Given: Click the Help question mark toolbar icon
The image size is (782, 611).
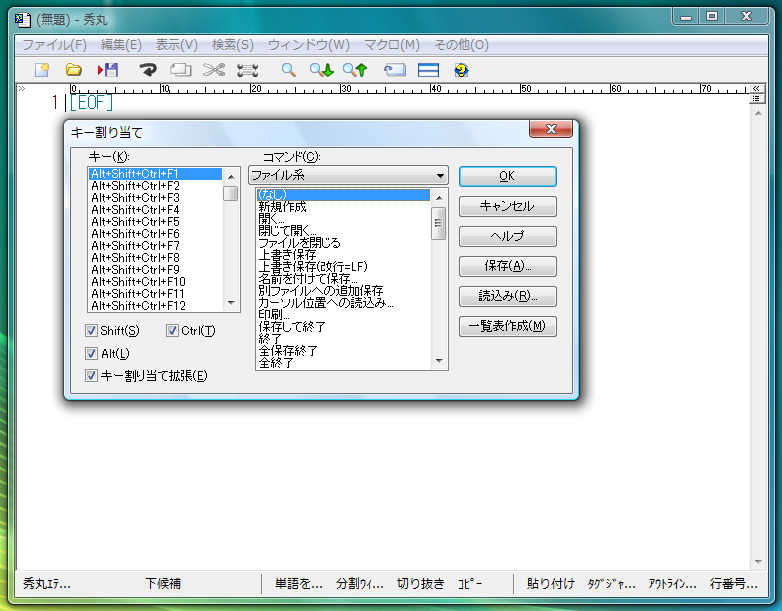Looking at the screenshot, I should click(x=461, y=70).
